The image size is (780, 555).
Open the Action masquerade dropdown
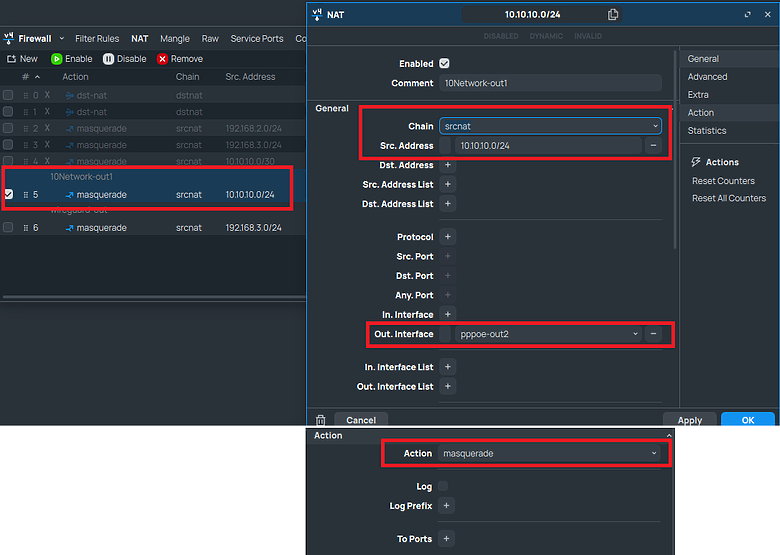point(549,454)
